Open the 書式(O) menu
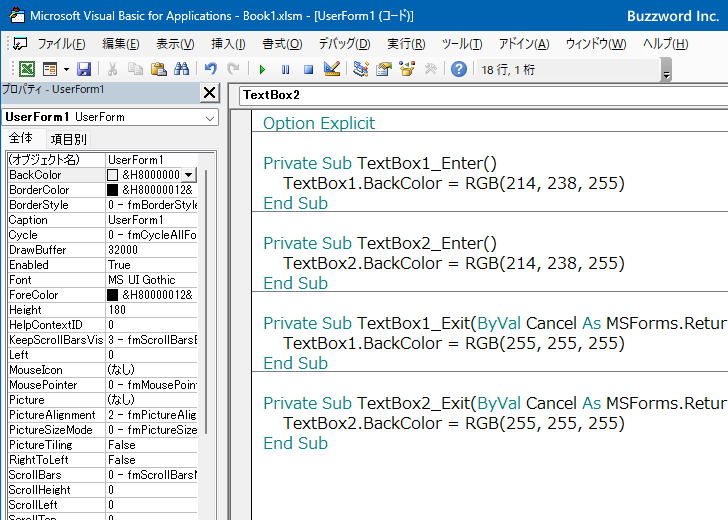Screen dimensions: 728x520 (x=282, y=44)
